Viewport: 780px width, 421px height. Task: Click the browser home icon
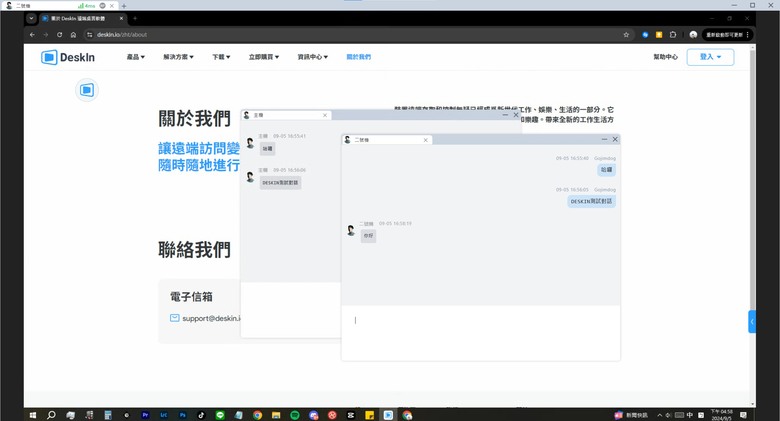pos(73,35)
